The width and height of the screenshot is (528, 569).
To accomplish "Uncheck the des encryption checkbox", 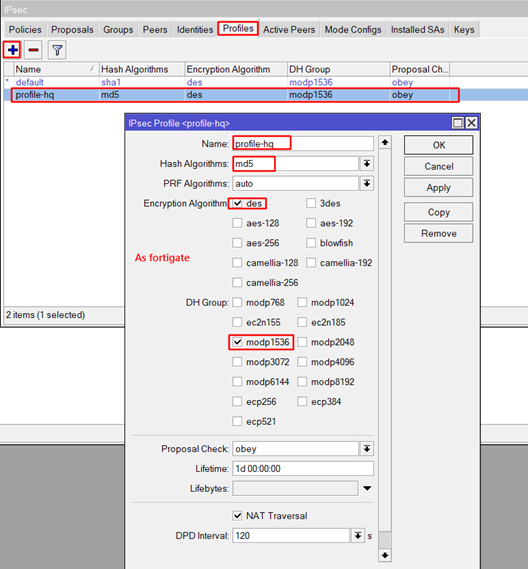I will pos(237,204).
